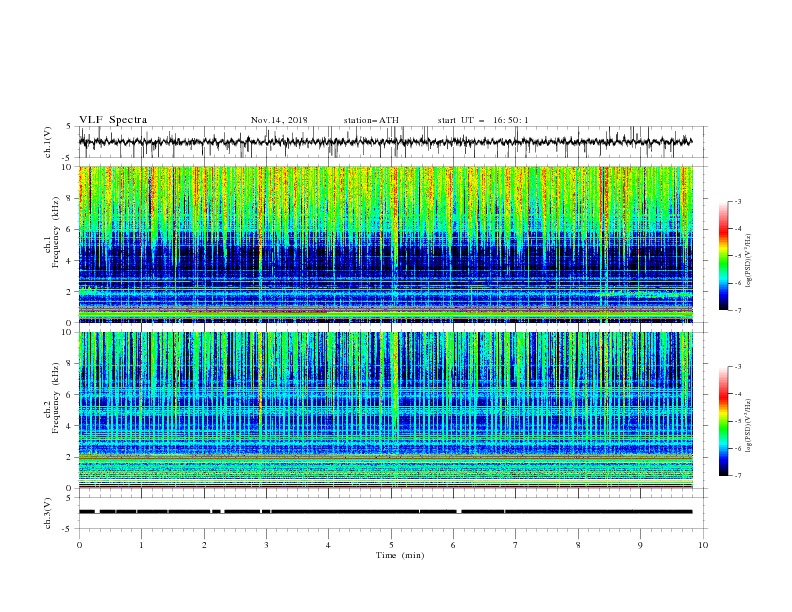Click the "6" frequency tick of the ch.2 spectrogram
The image size is (792, 612).
tap(70, 394)
